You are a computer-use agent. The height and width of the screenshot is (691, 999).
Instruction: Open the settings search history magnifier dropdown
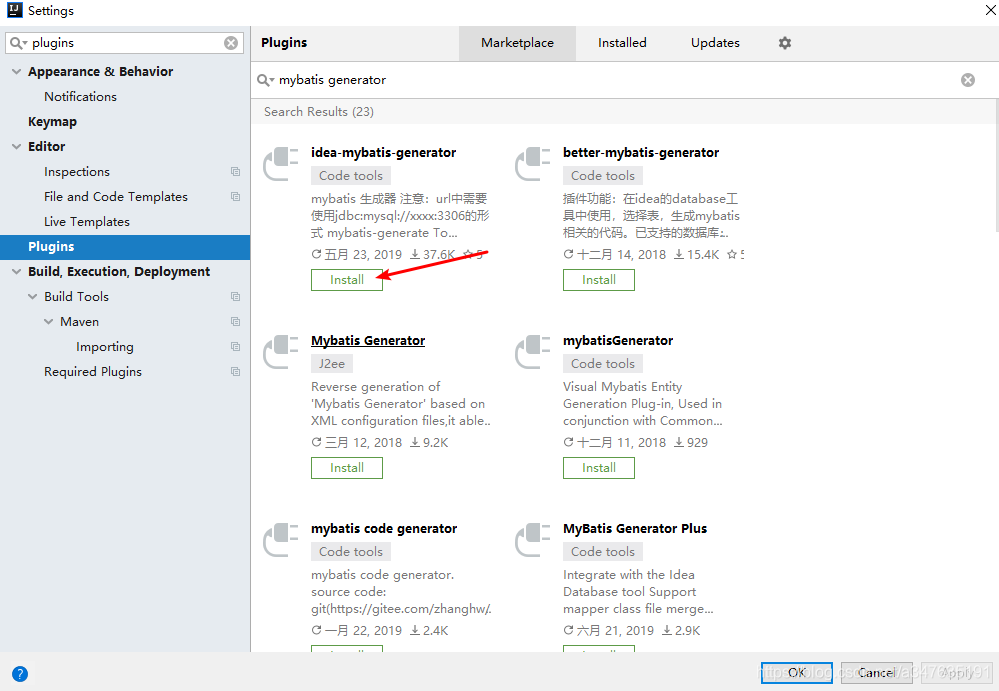(x=18, y=43)
